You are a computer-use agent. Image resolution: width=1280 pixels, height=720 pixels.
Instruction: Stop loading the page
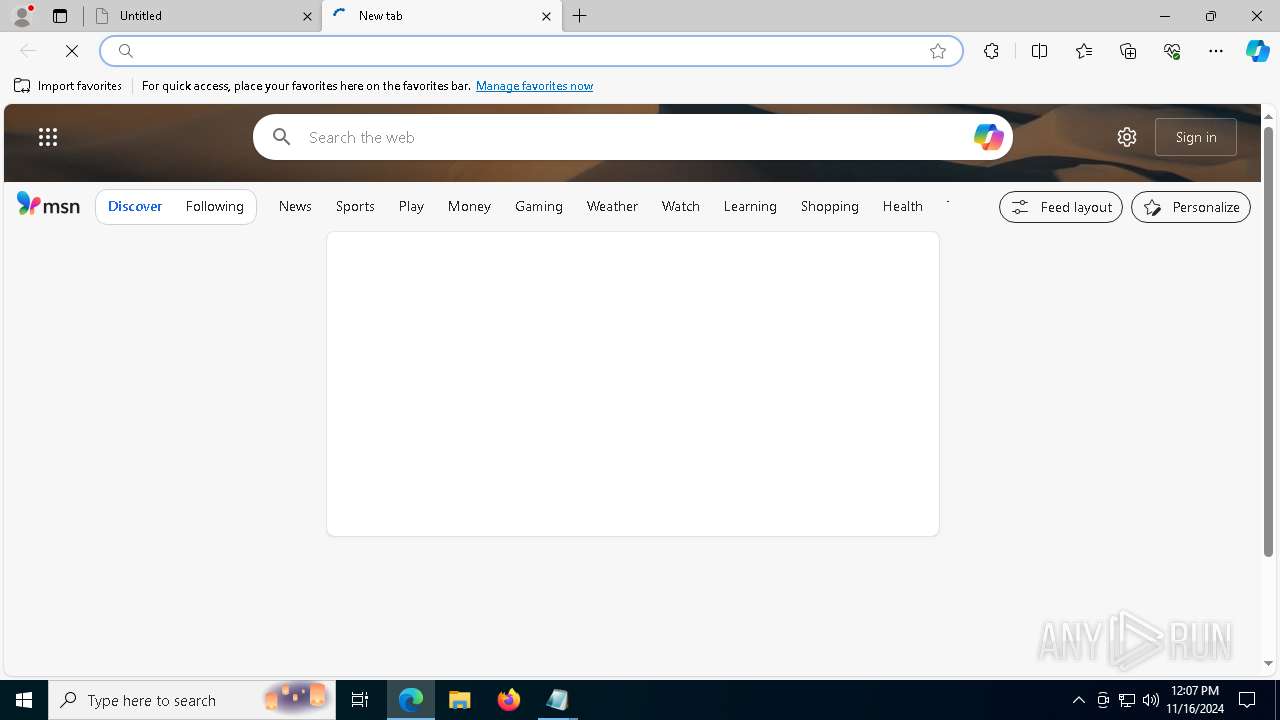pos(72,51)
